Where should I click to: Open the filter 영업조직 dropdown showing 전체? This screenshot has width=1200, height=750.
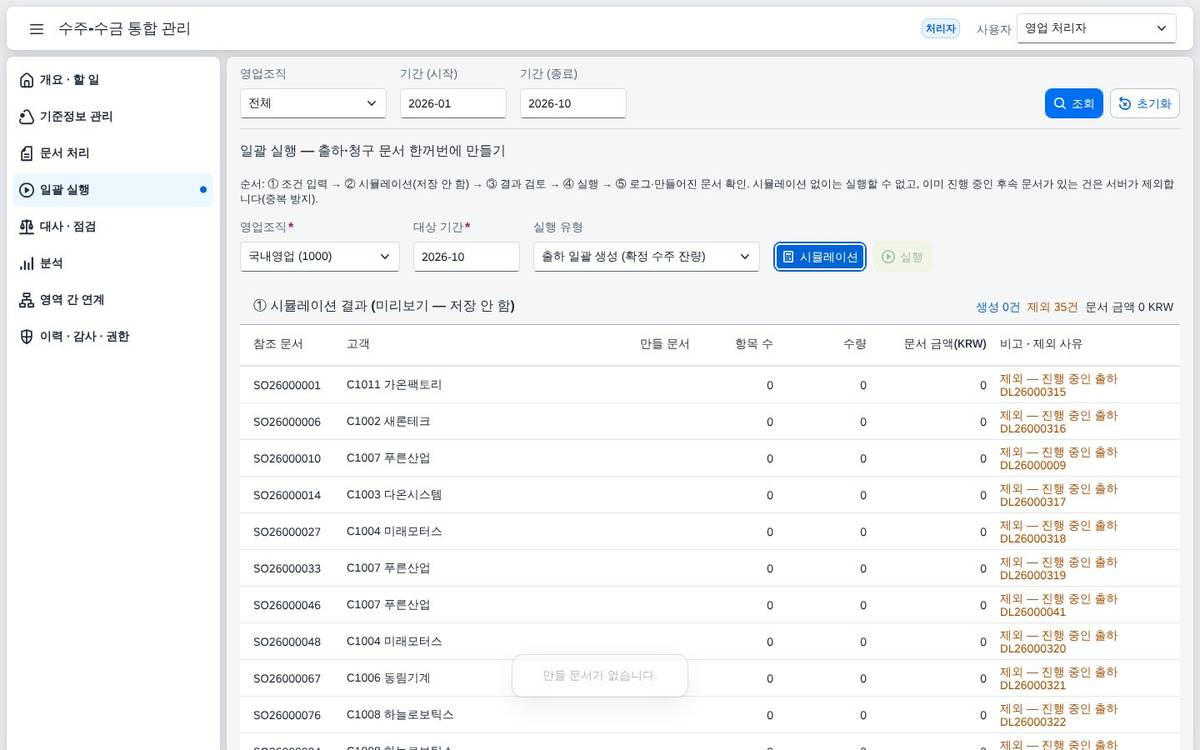(313, 103)
